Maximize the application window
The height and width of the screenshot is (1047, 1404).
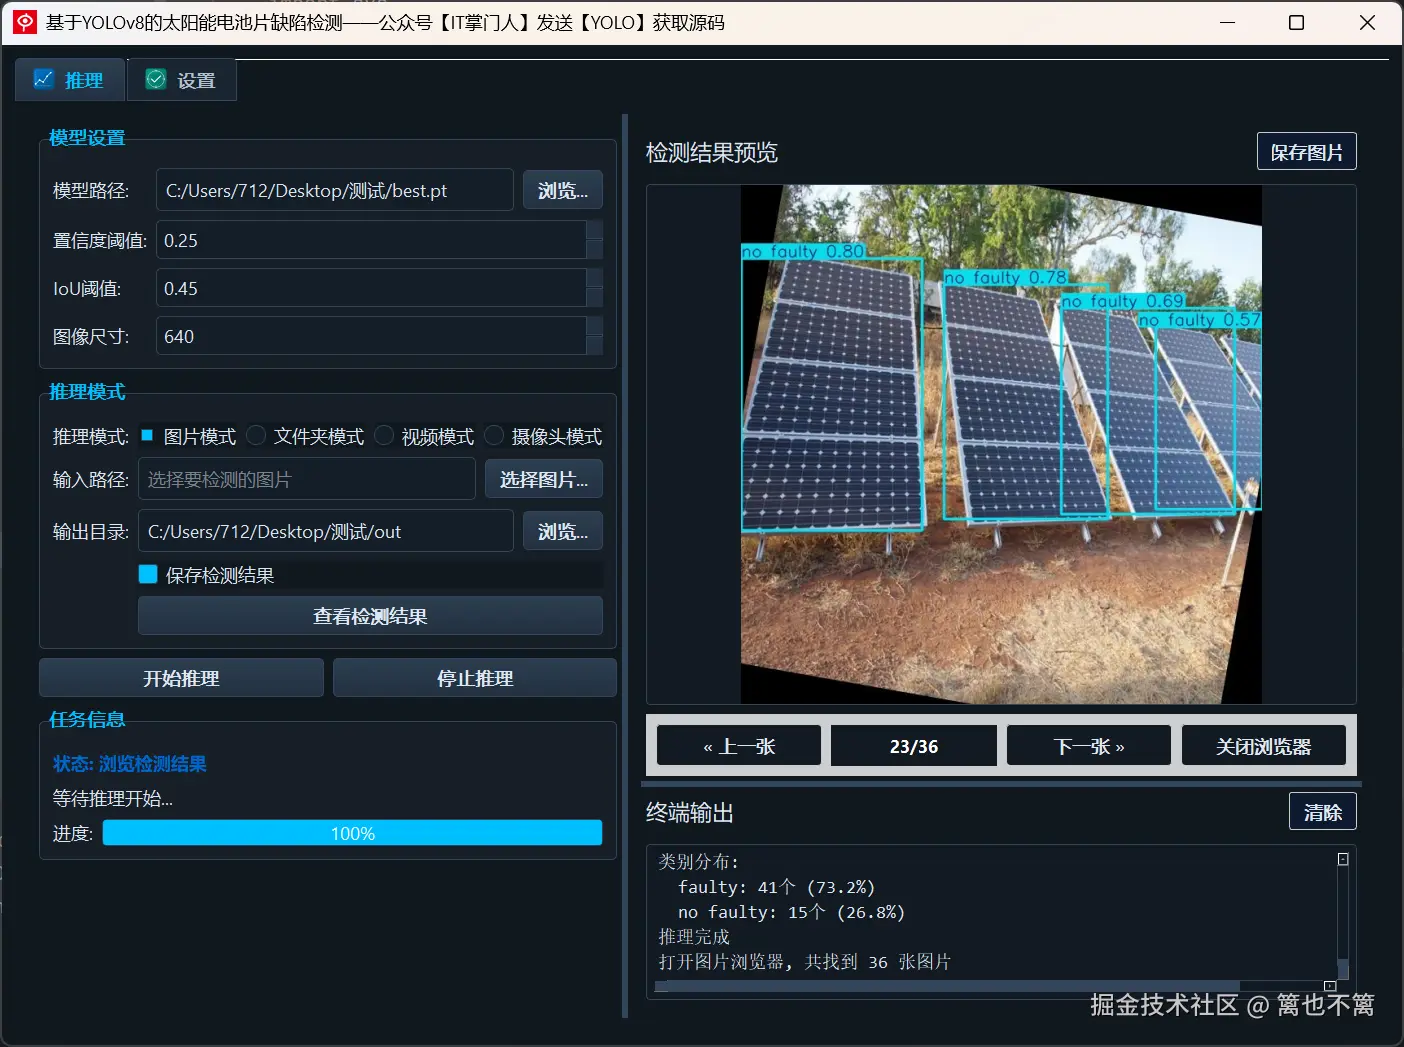click(x=1296, y=22)
